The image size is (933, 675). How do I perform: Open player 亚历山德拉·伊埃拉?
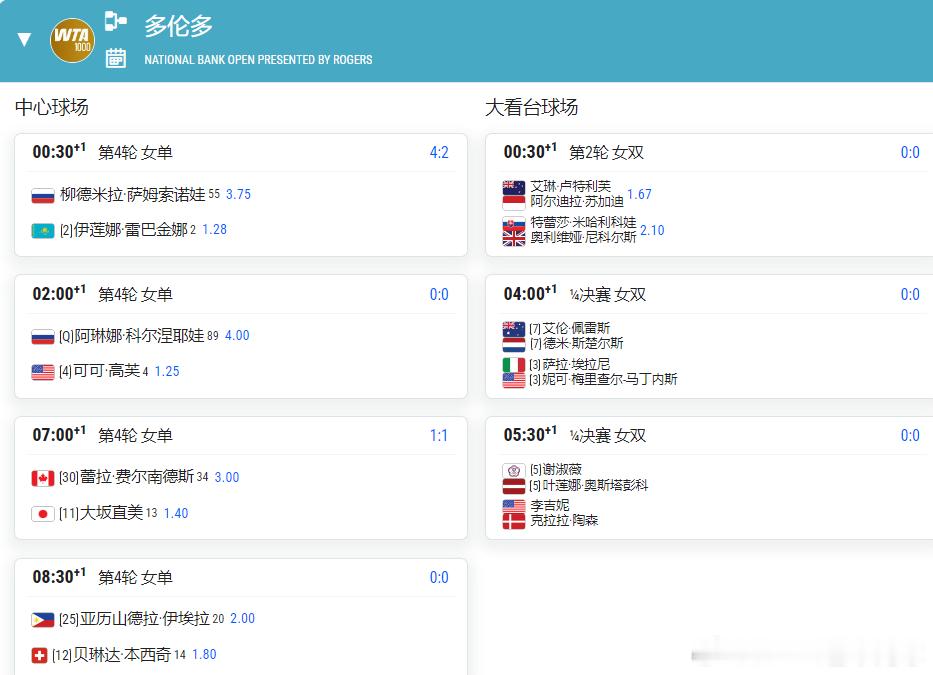(x=145, y=619)
